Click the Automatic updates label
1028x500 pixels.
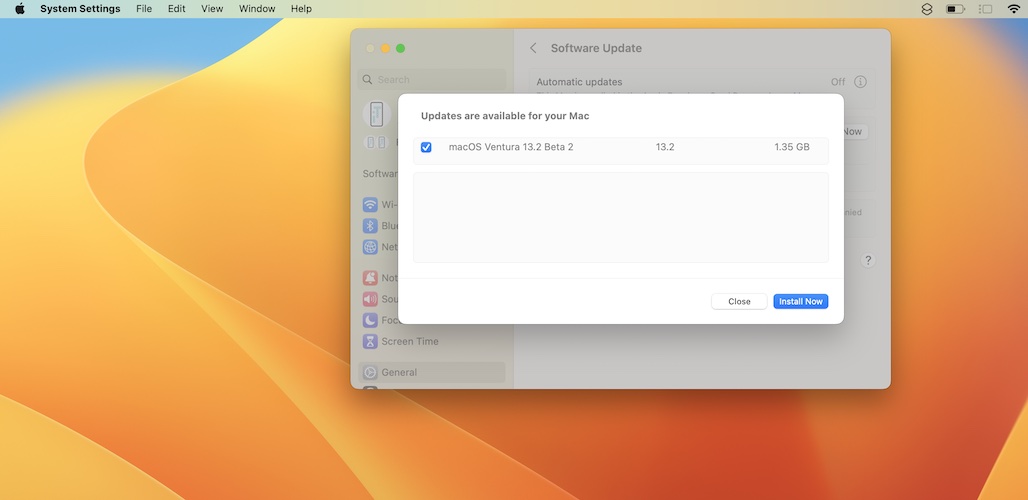point(579,82)
